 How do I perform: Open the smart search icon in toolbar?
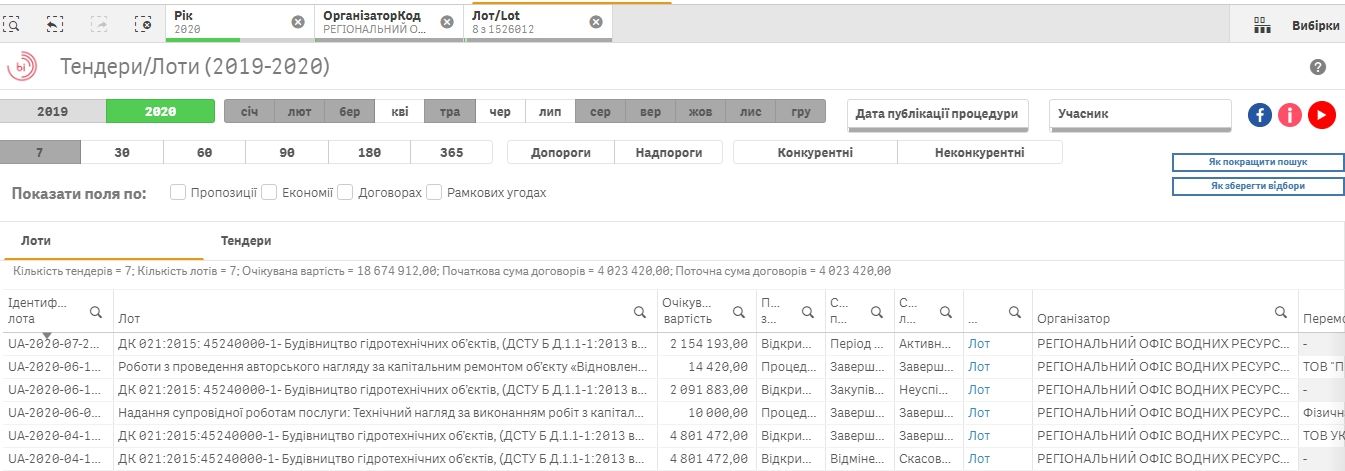tap(12, 22)
